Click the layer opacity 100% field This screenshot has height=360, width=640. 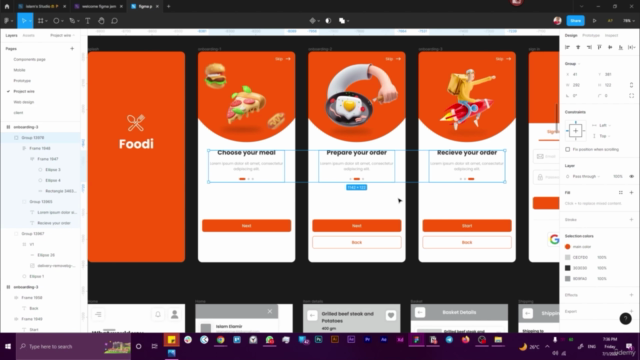point(618,176)
